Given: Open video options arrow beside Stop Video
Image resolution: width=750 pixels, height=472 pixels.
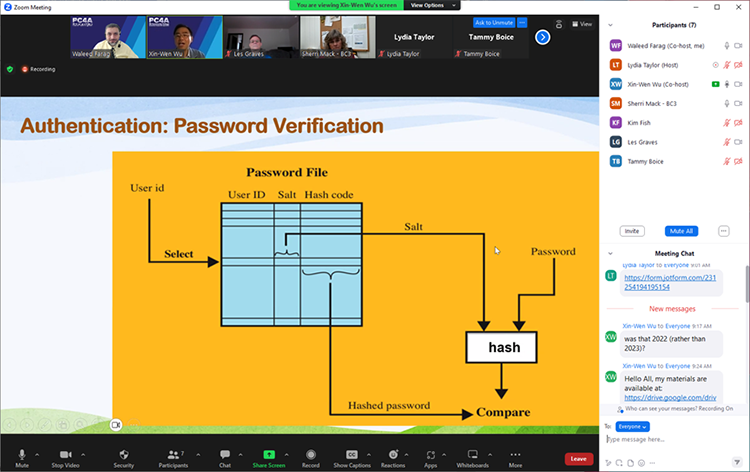Looking at the screenshot, I should (x=83, y=455).
